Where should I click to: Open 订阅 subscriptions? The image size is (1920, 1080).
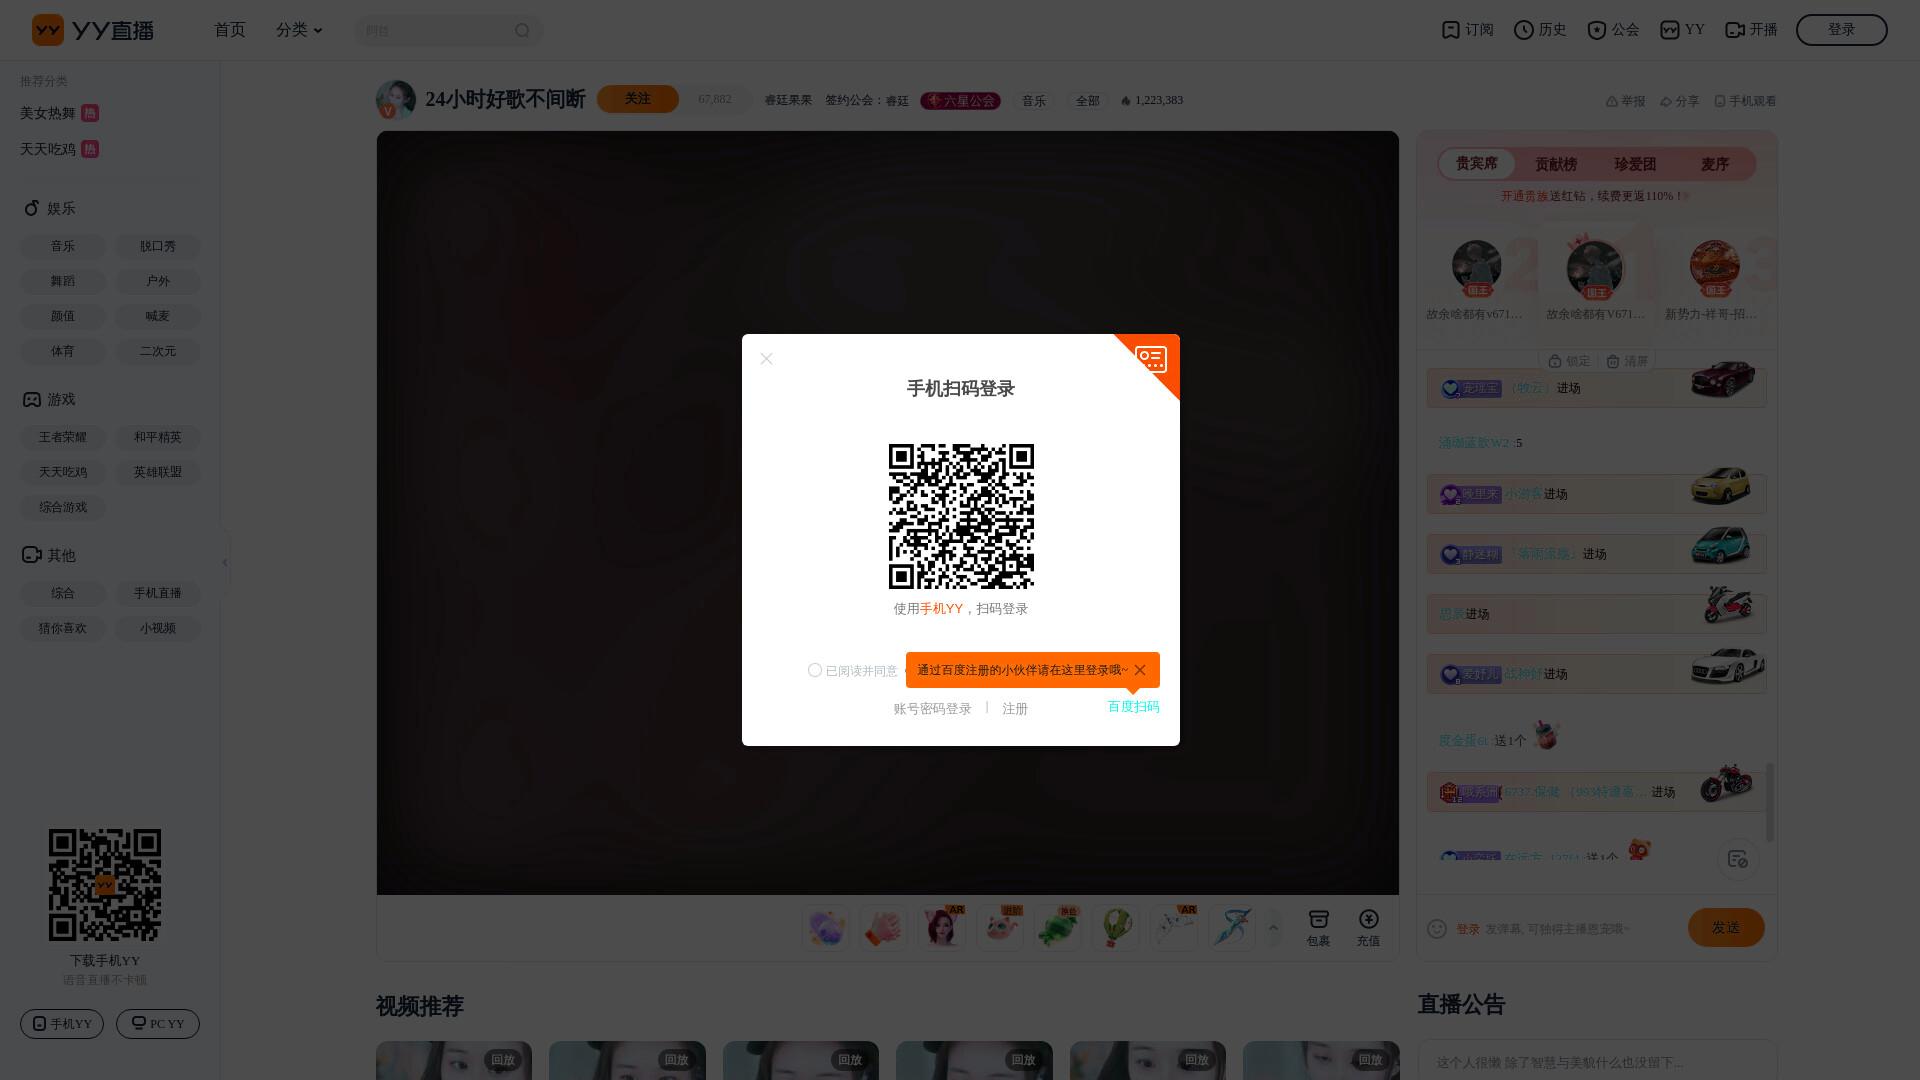click(x=1467, y=30)
